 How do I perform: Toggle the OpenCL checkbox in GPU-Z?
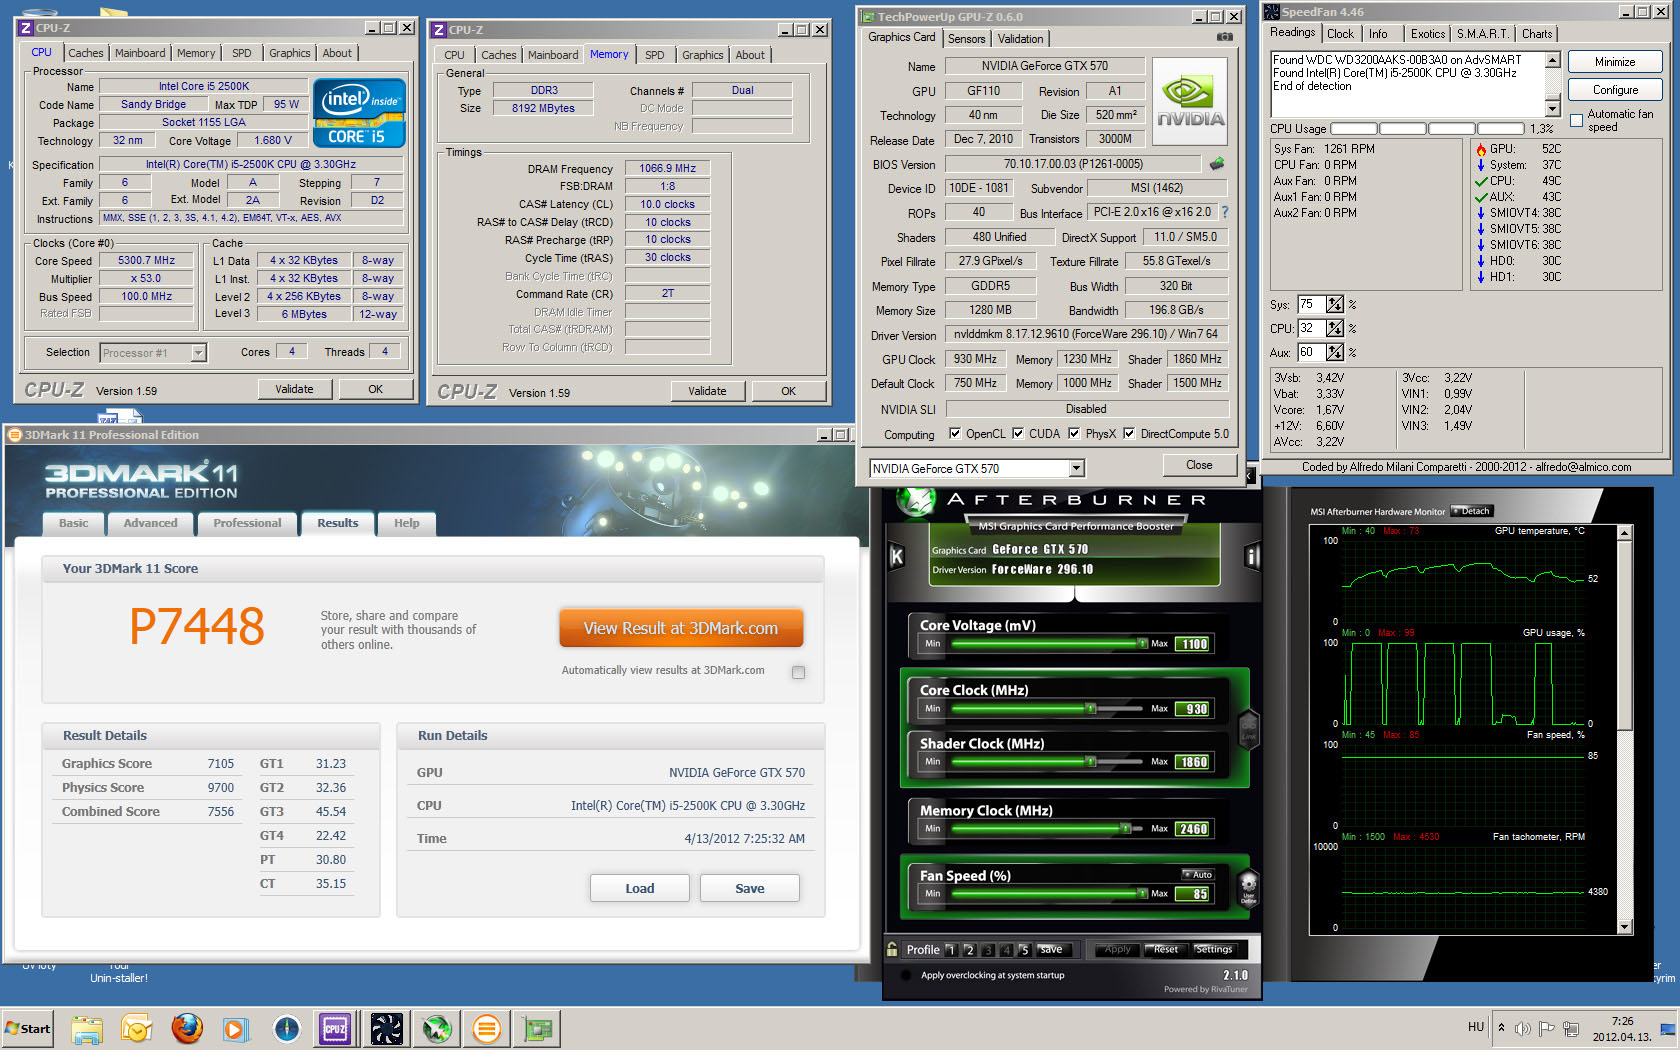click(x=955, y=434)
